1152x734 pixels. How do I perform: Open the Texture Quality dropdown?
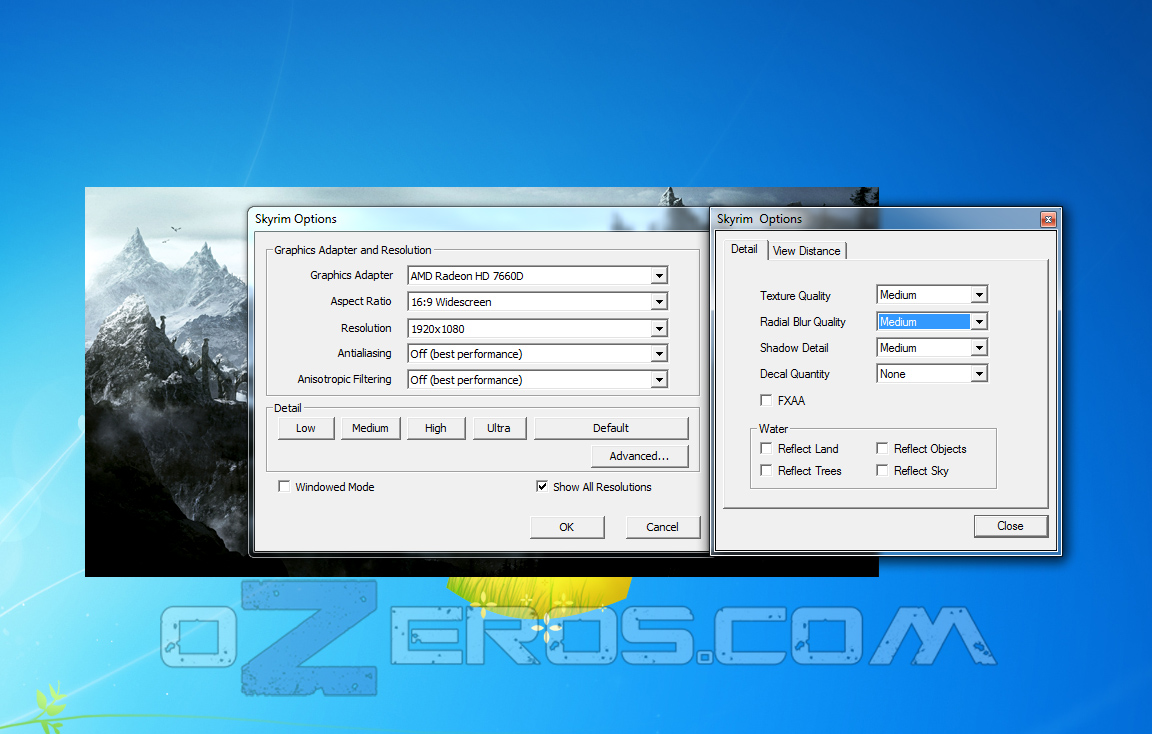point(932,295)
